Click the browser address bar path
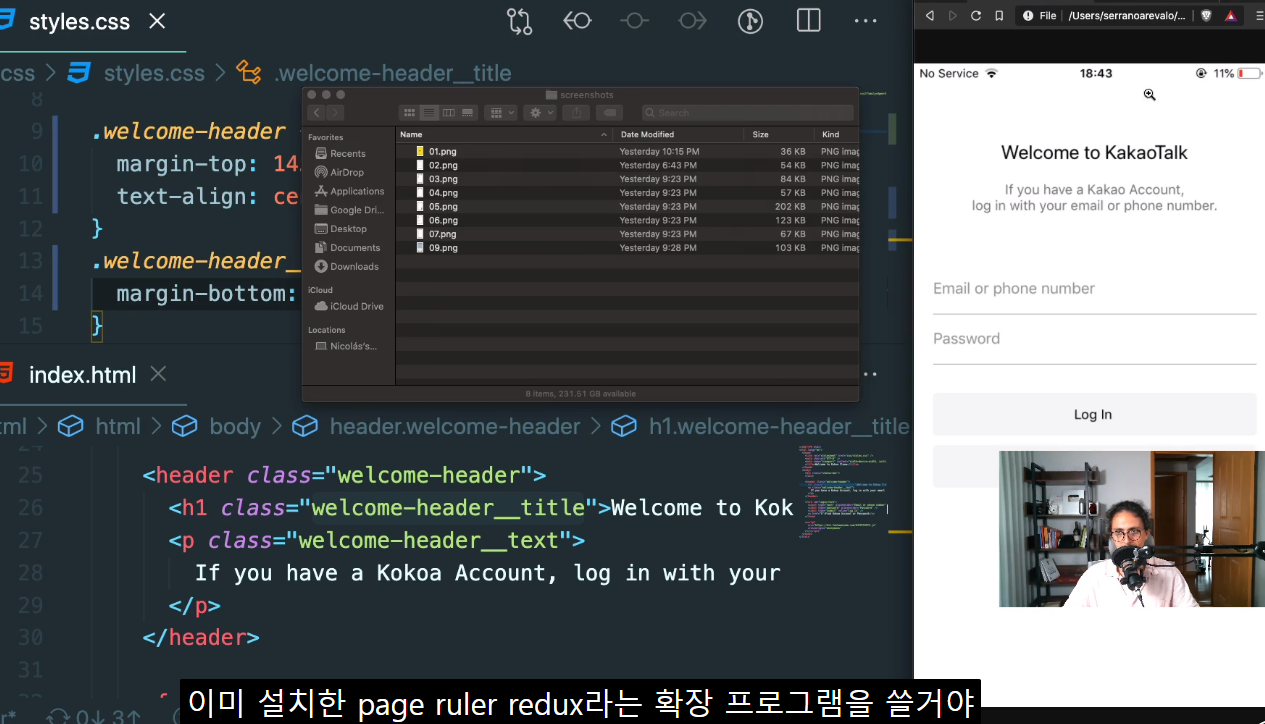This screenshot has height=724, width=1265. coord(1125,15)
